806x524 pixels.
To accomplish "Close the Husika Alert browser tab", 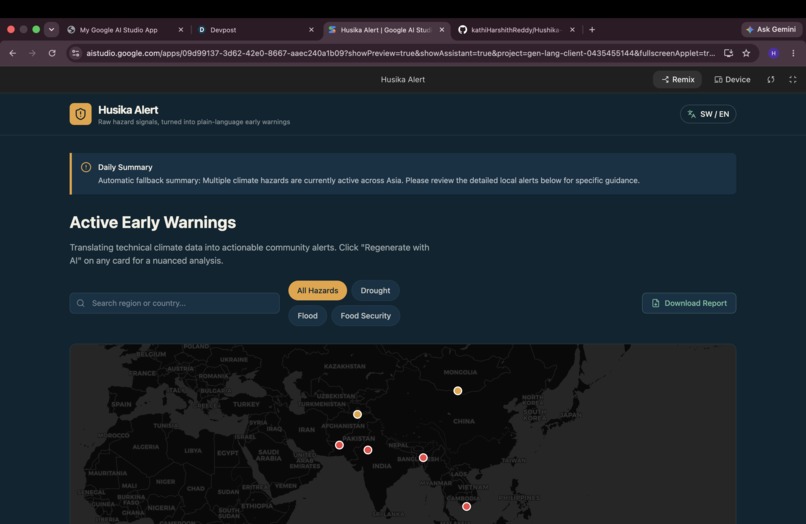I will pos(442,30).
